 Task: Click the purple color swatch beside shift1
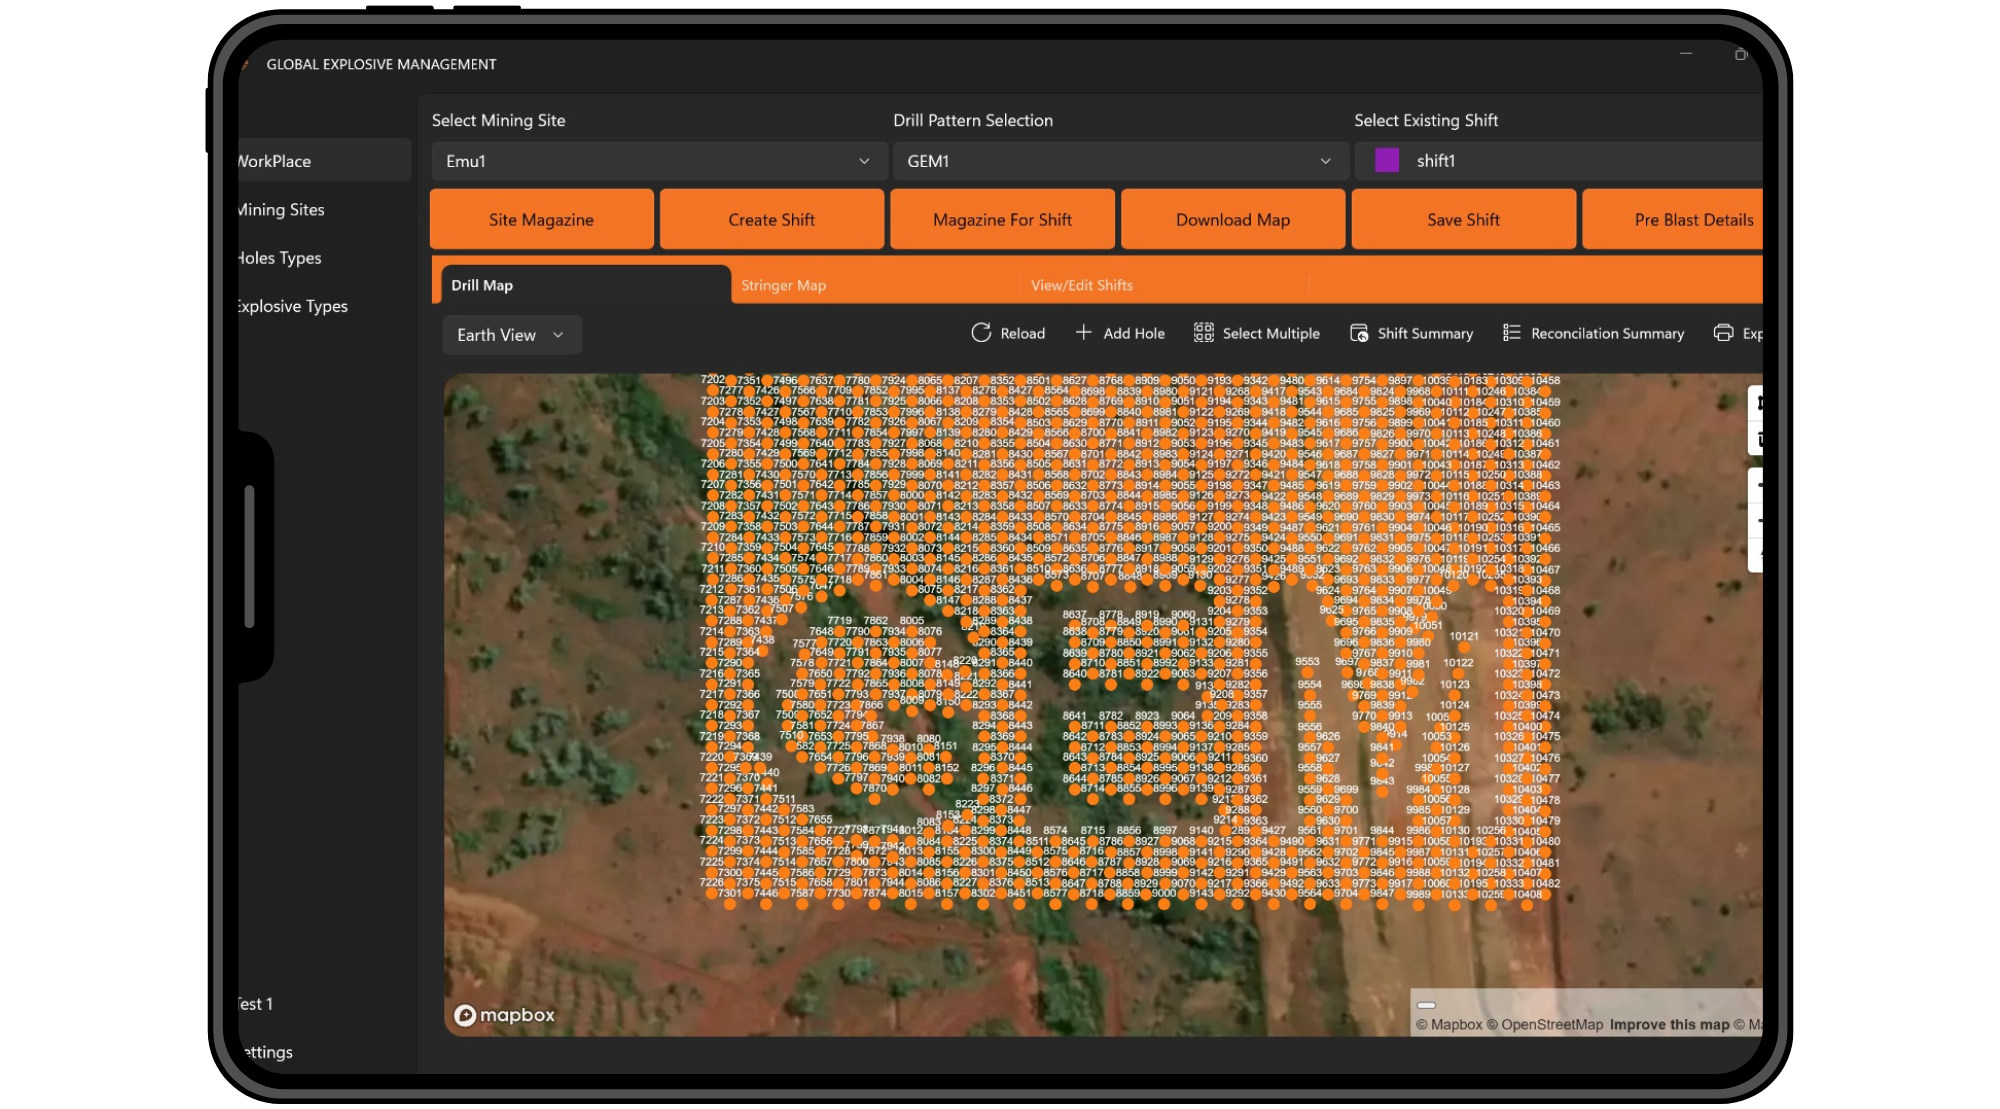1387,160
